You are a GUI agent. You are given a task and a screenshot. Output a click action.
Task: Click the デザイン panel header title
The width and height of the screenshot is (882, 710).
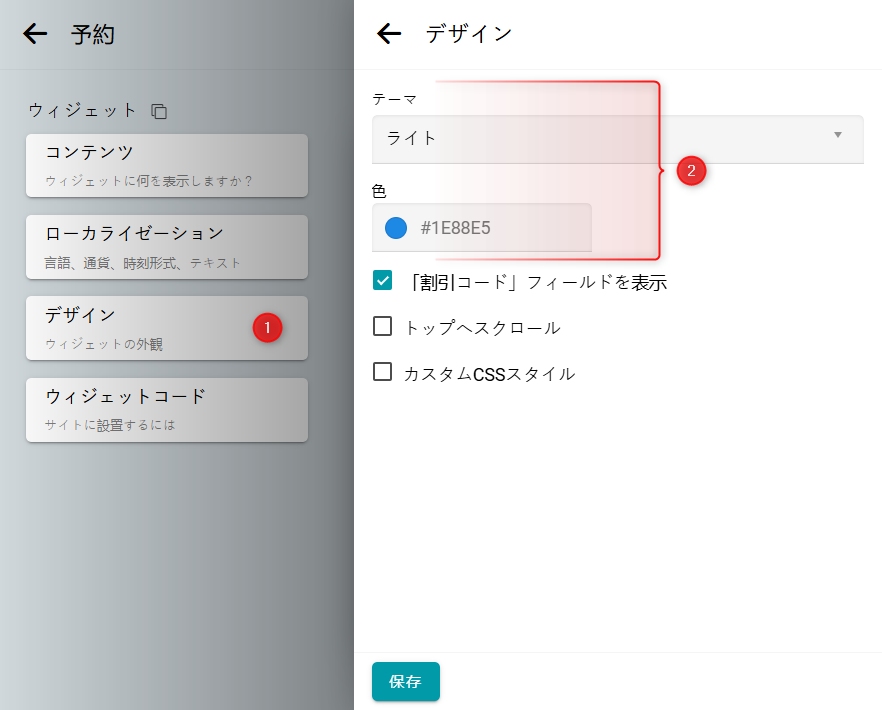tap(469, 34)
